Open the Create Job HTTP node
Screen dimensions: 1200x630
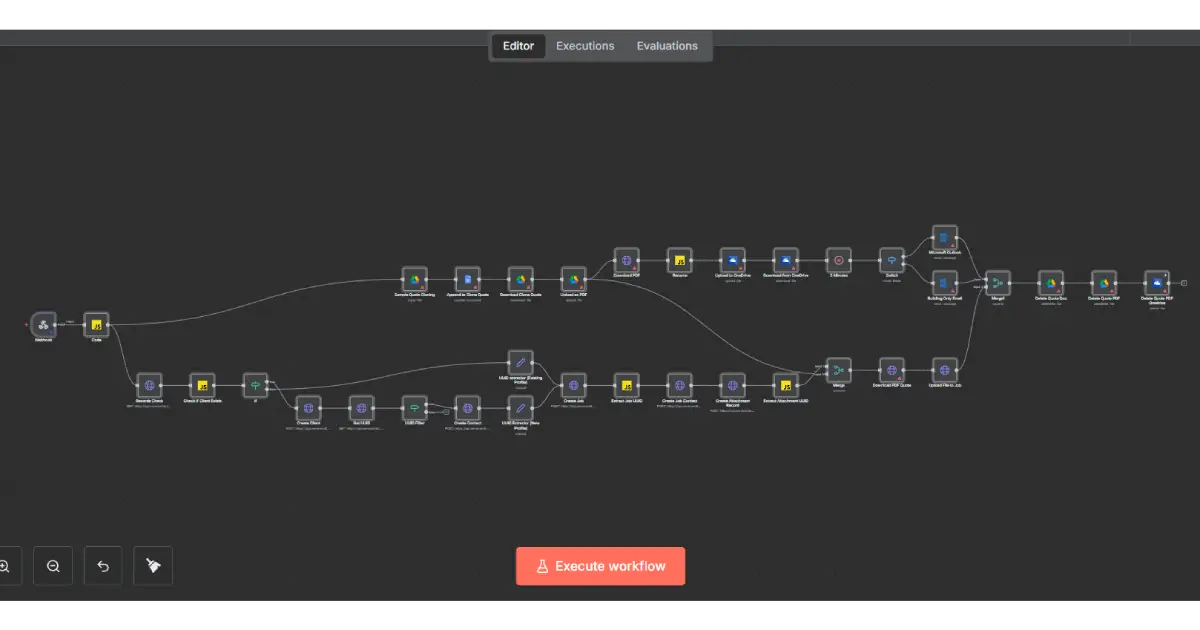tap(573, 384)
